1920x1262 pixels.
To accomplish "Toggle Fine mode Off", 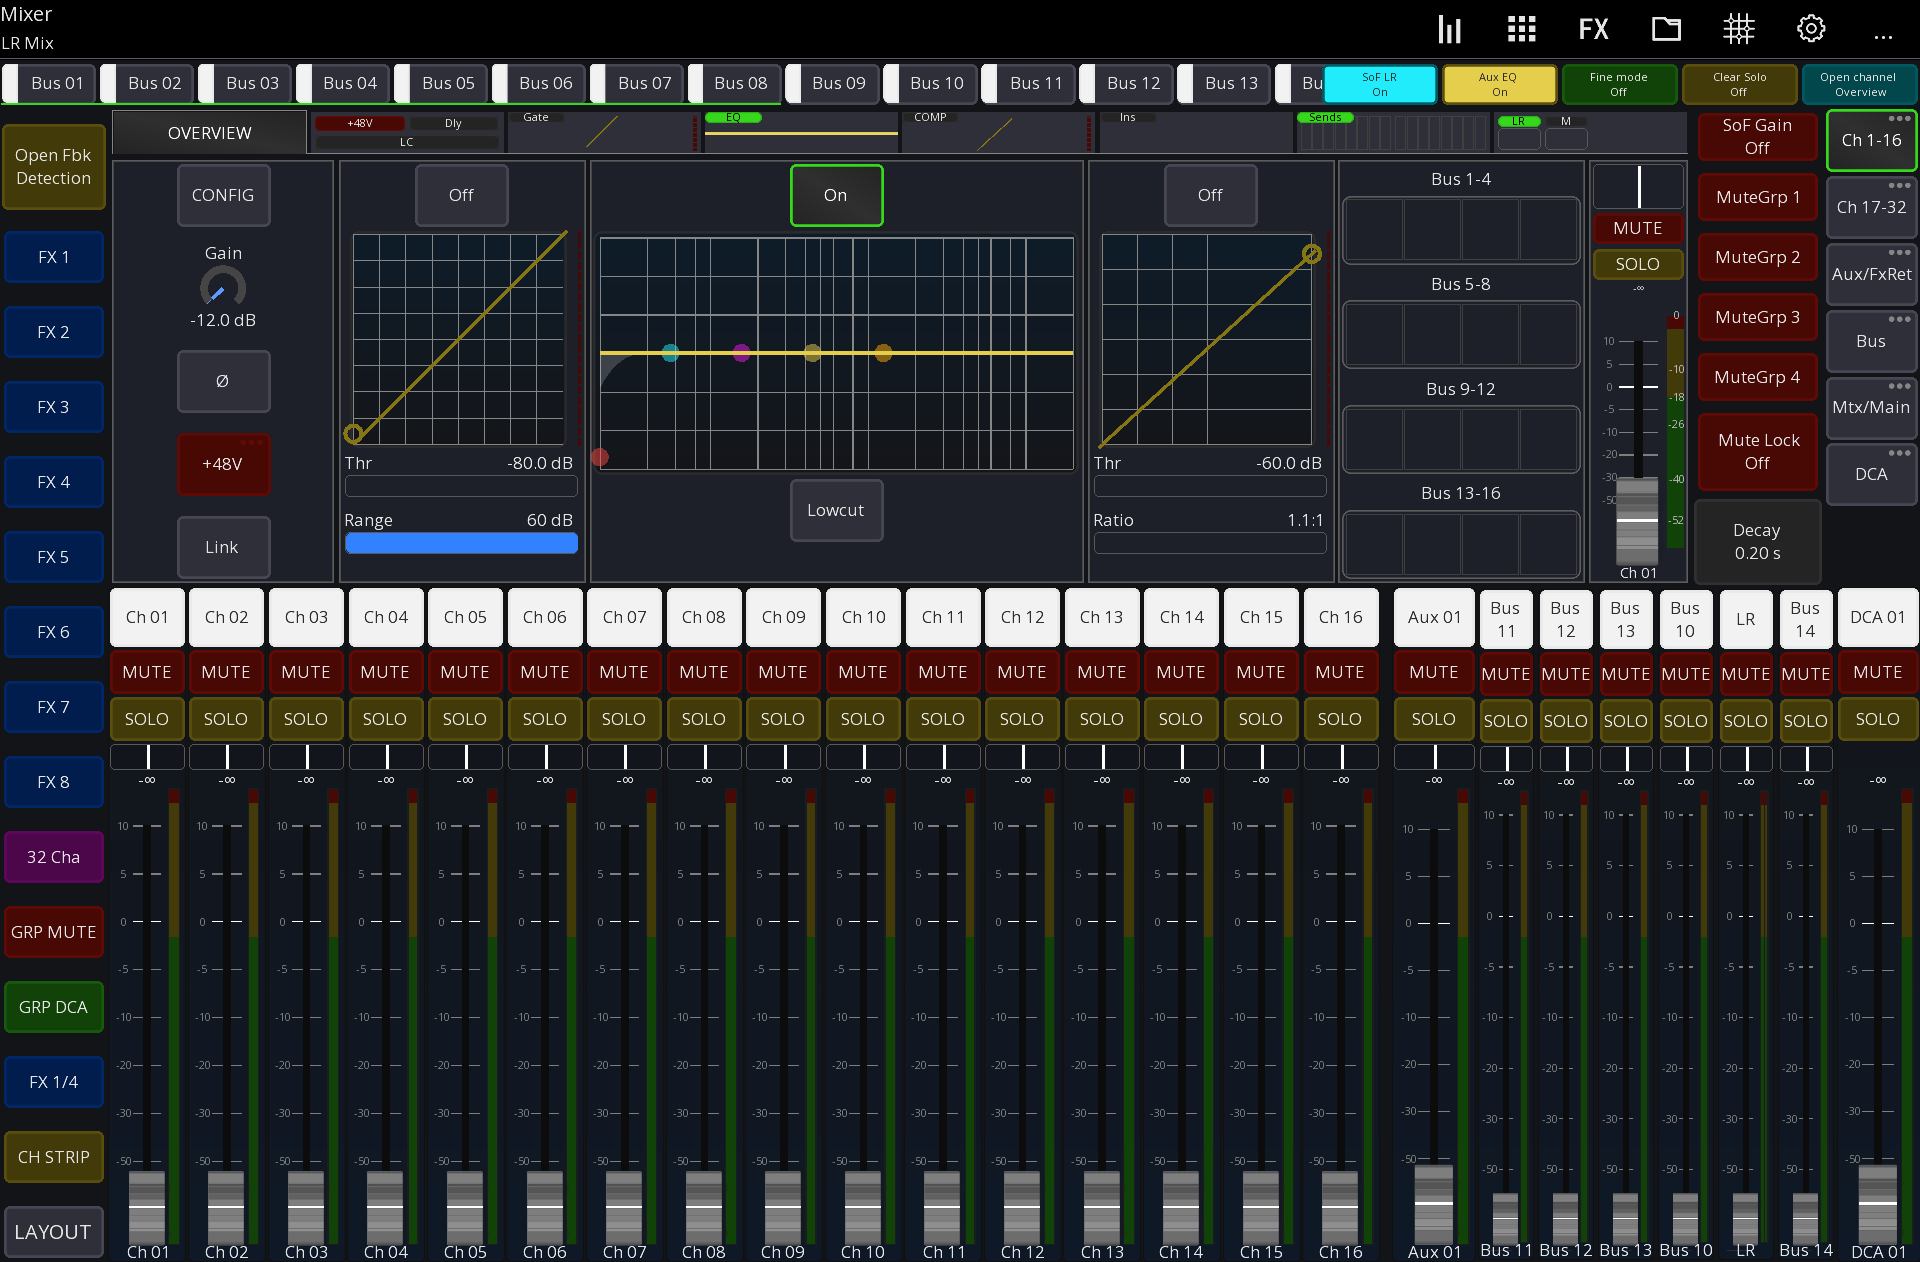I will click(1618, 84).
